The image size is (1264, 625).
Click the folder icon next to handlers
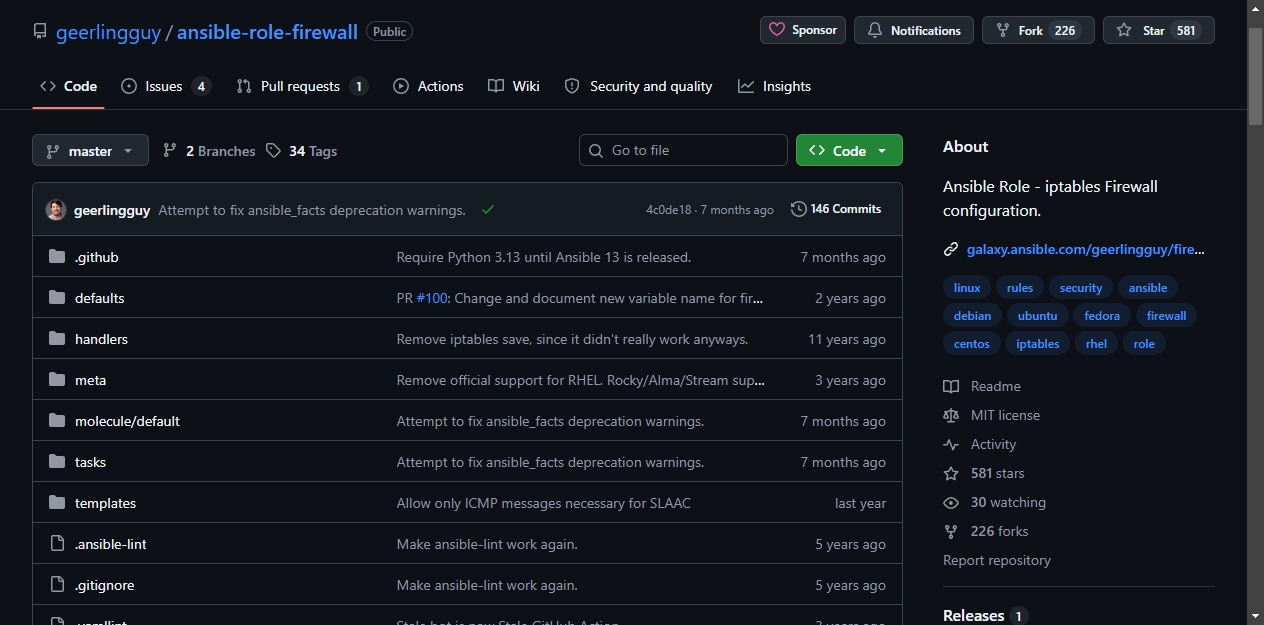57,339
